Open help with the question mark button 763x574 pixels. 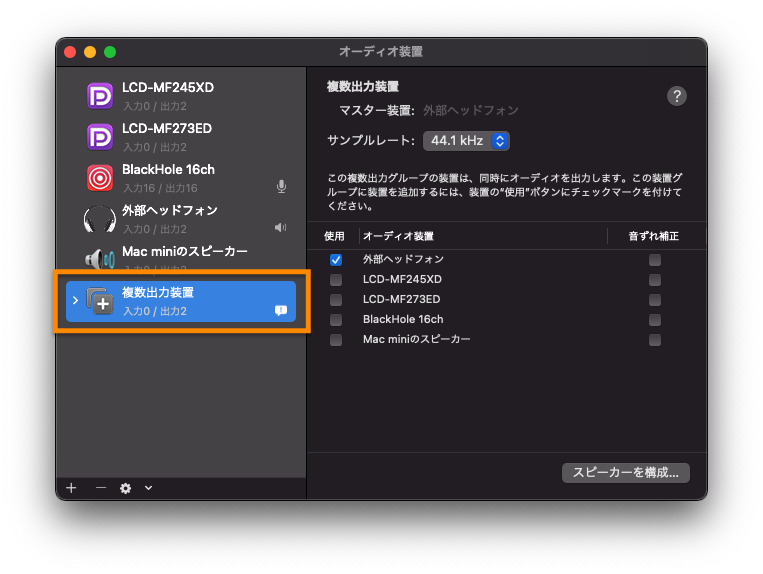coord(676,96)
